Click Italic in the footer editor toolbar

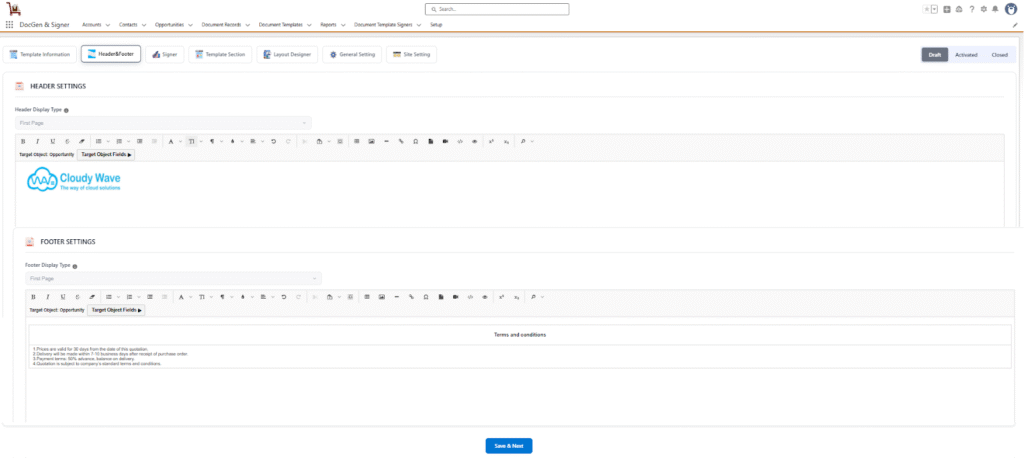point(47,297)
